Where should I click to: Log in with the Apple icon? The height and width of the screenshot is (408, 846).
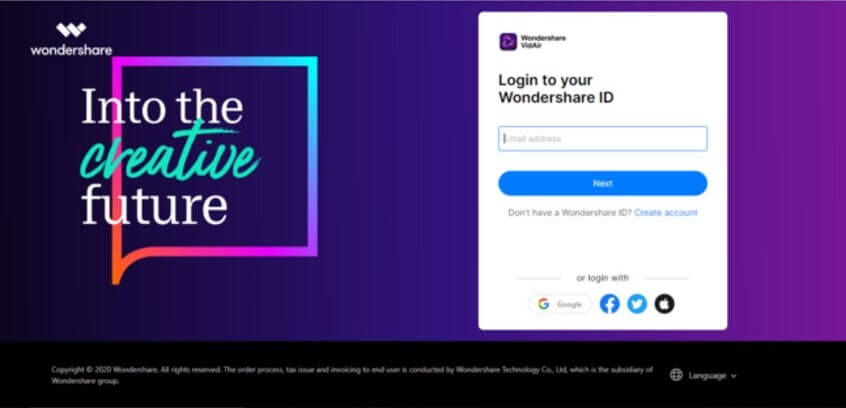point(664,304)
